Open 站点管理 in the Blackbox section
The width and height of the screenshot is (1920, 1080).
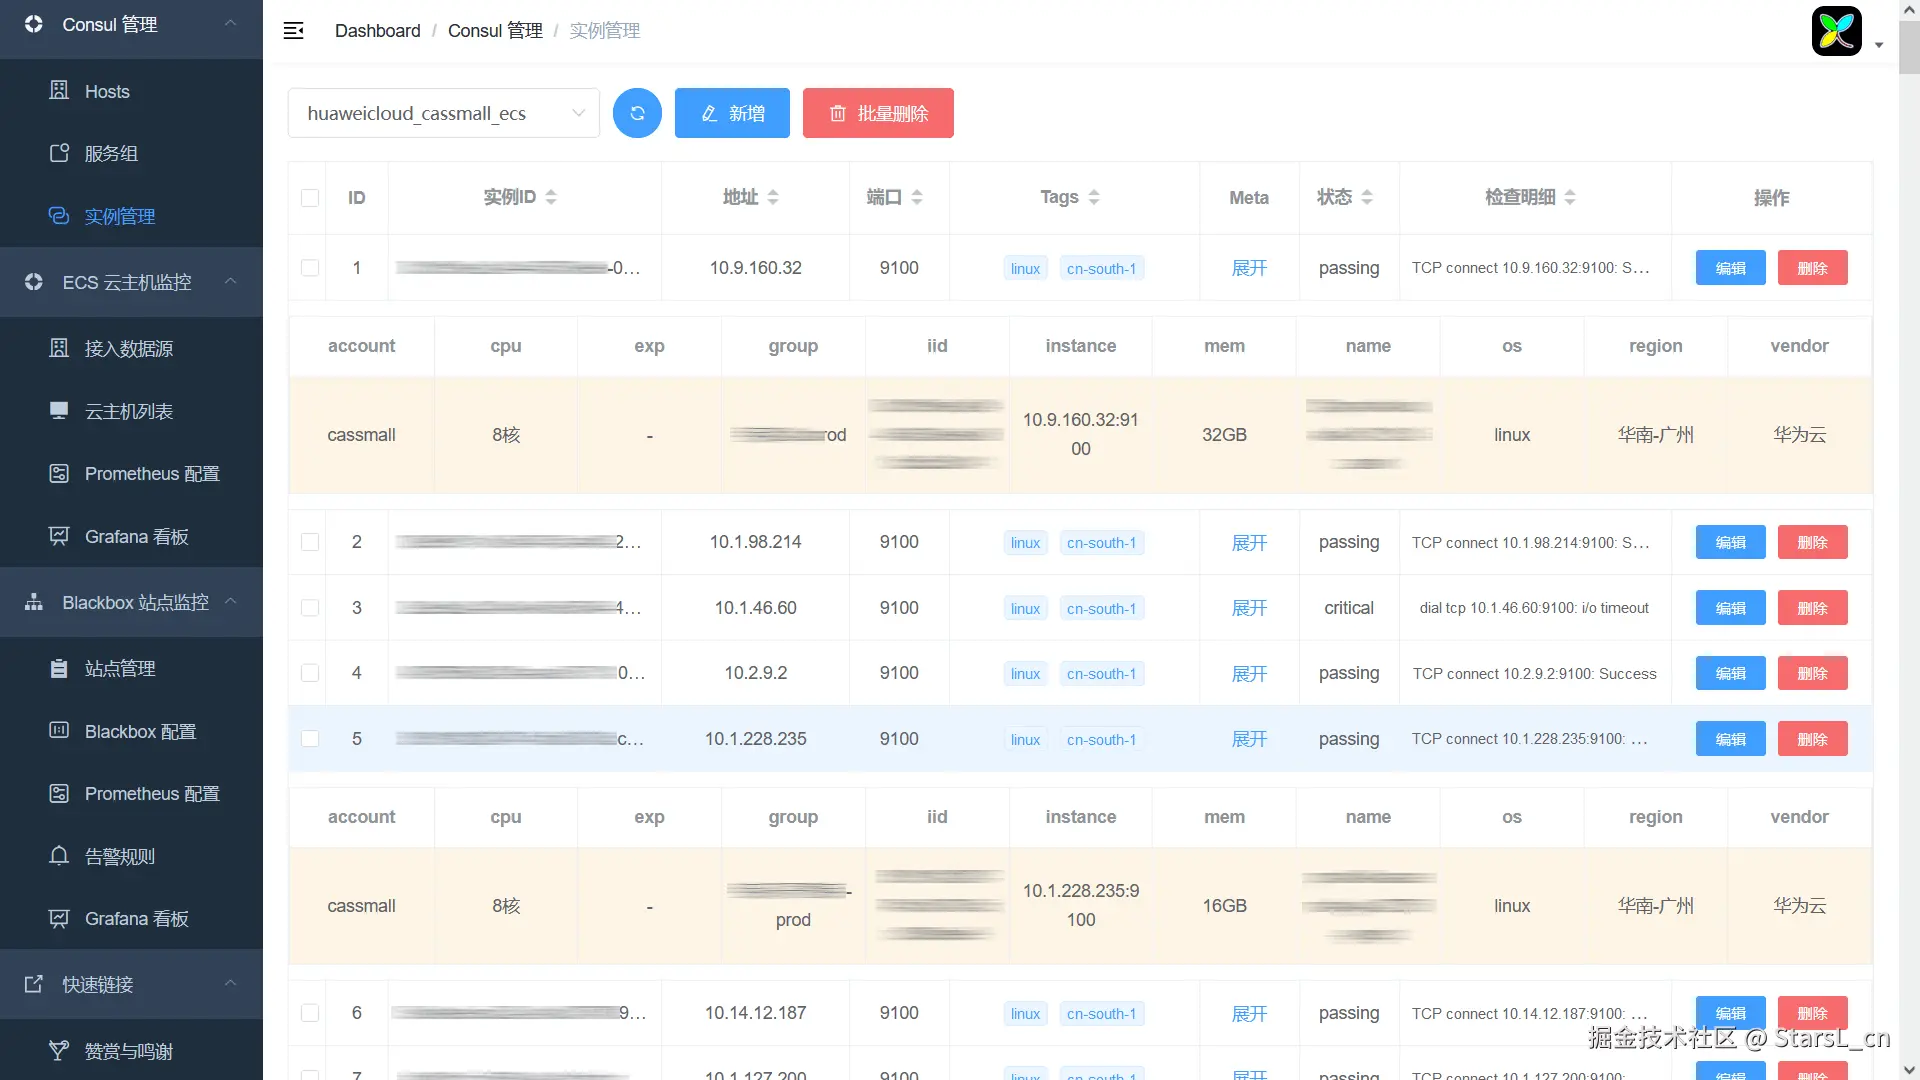tap(119, 669)
